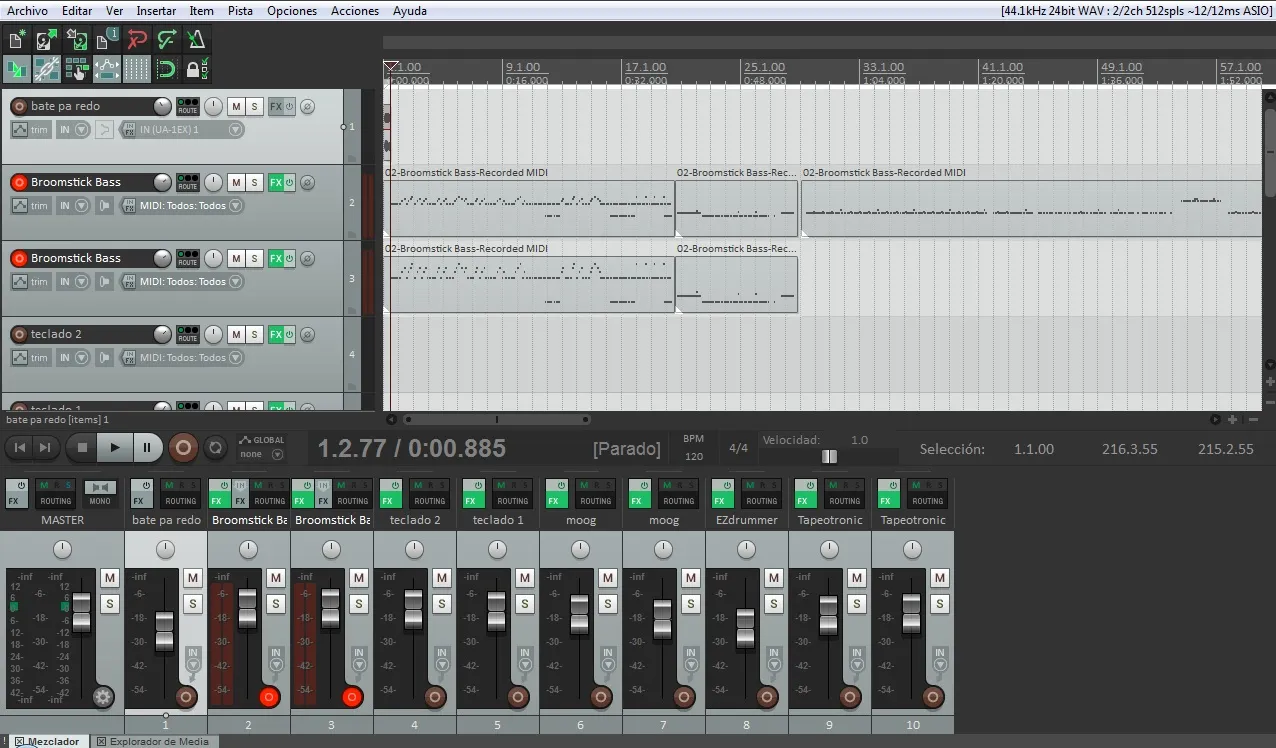Open envelope trim button on teclado 2 track
The image size is (1276, 748).
[31, 358]
